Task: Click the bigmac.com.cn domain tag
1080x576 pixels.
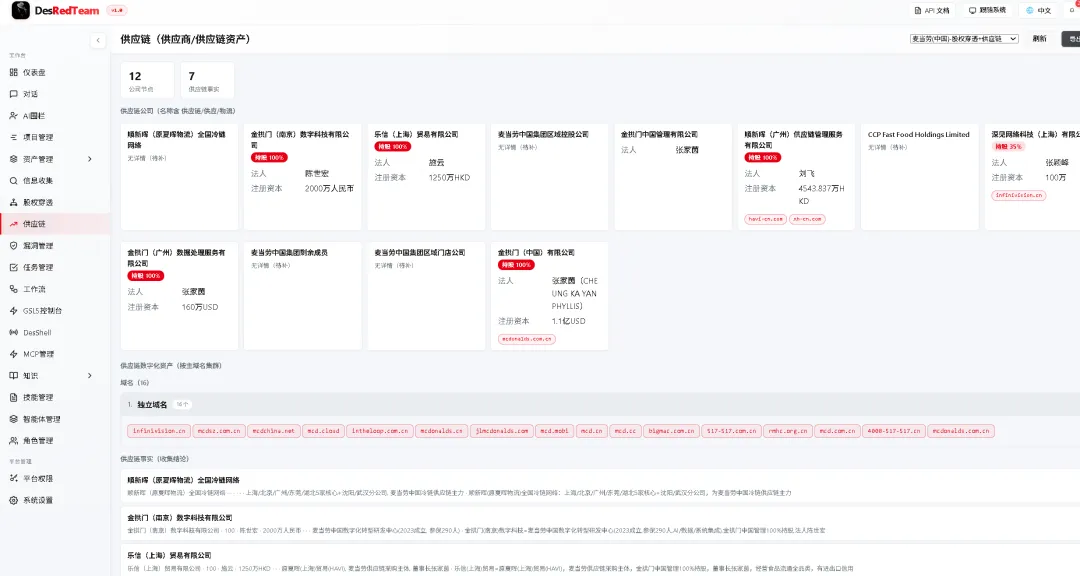Action: click(x=672, y=431)
